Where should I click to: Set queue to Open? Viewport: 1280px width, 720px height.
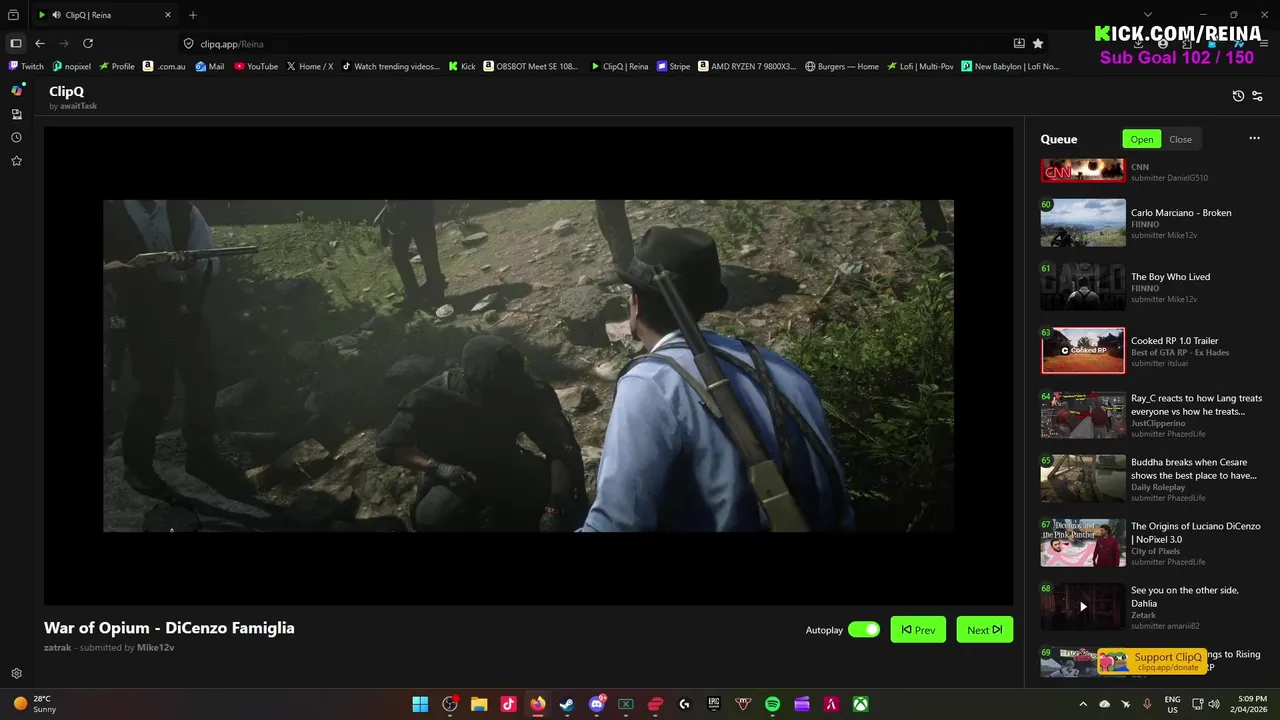[1142, 139]
